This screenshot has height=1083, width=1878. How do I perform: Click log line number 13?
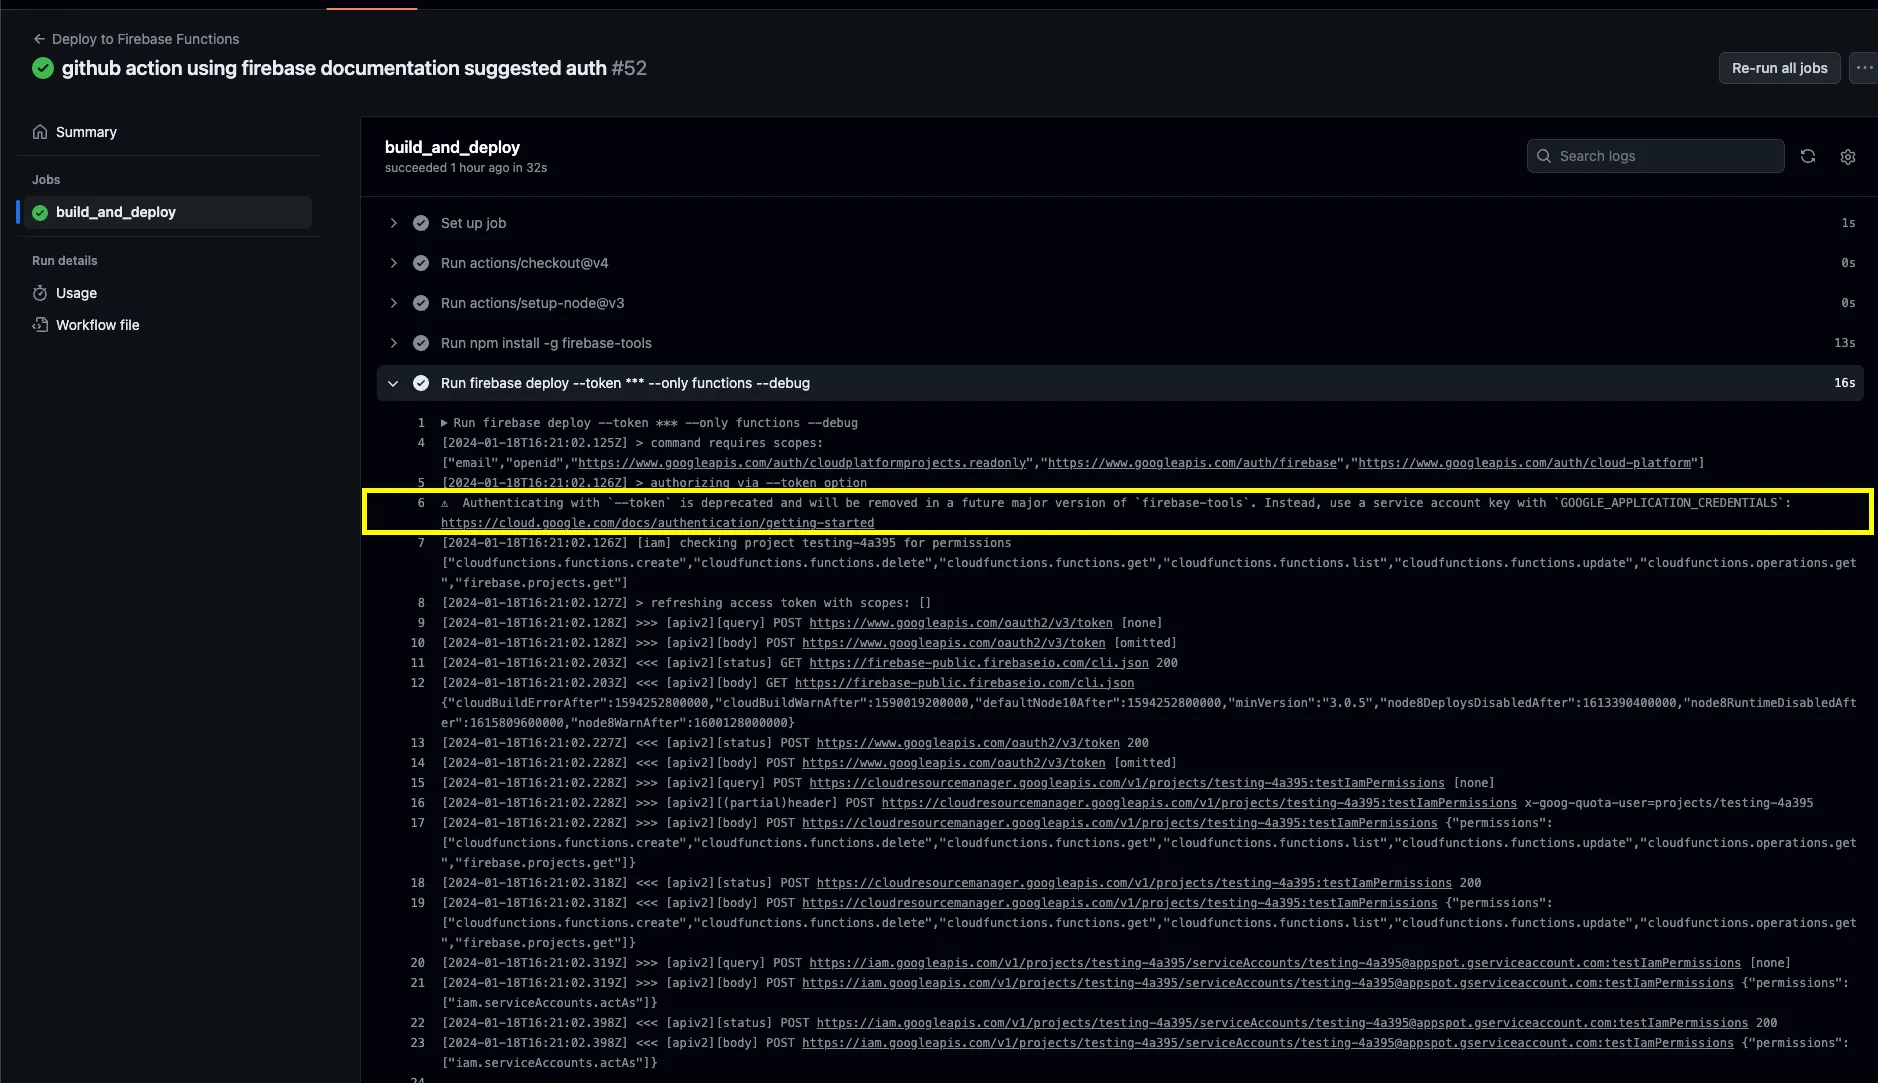coord(418,743)
